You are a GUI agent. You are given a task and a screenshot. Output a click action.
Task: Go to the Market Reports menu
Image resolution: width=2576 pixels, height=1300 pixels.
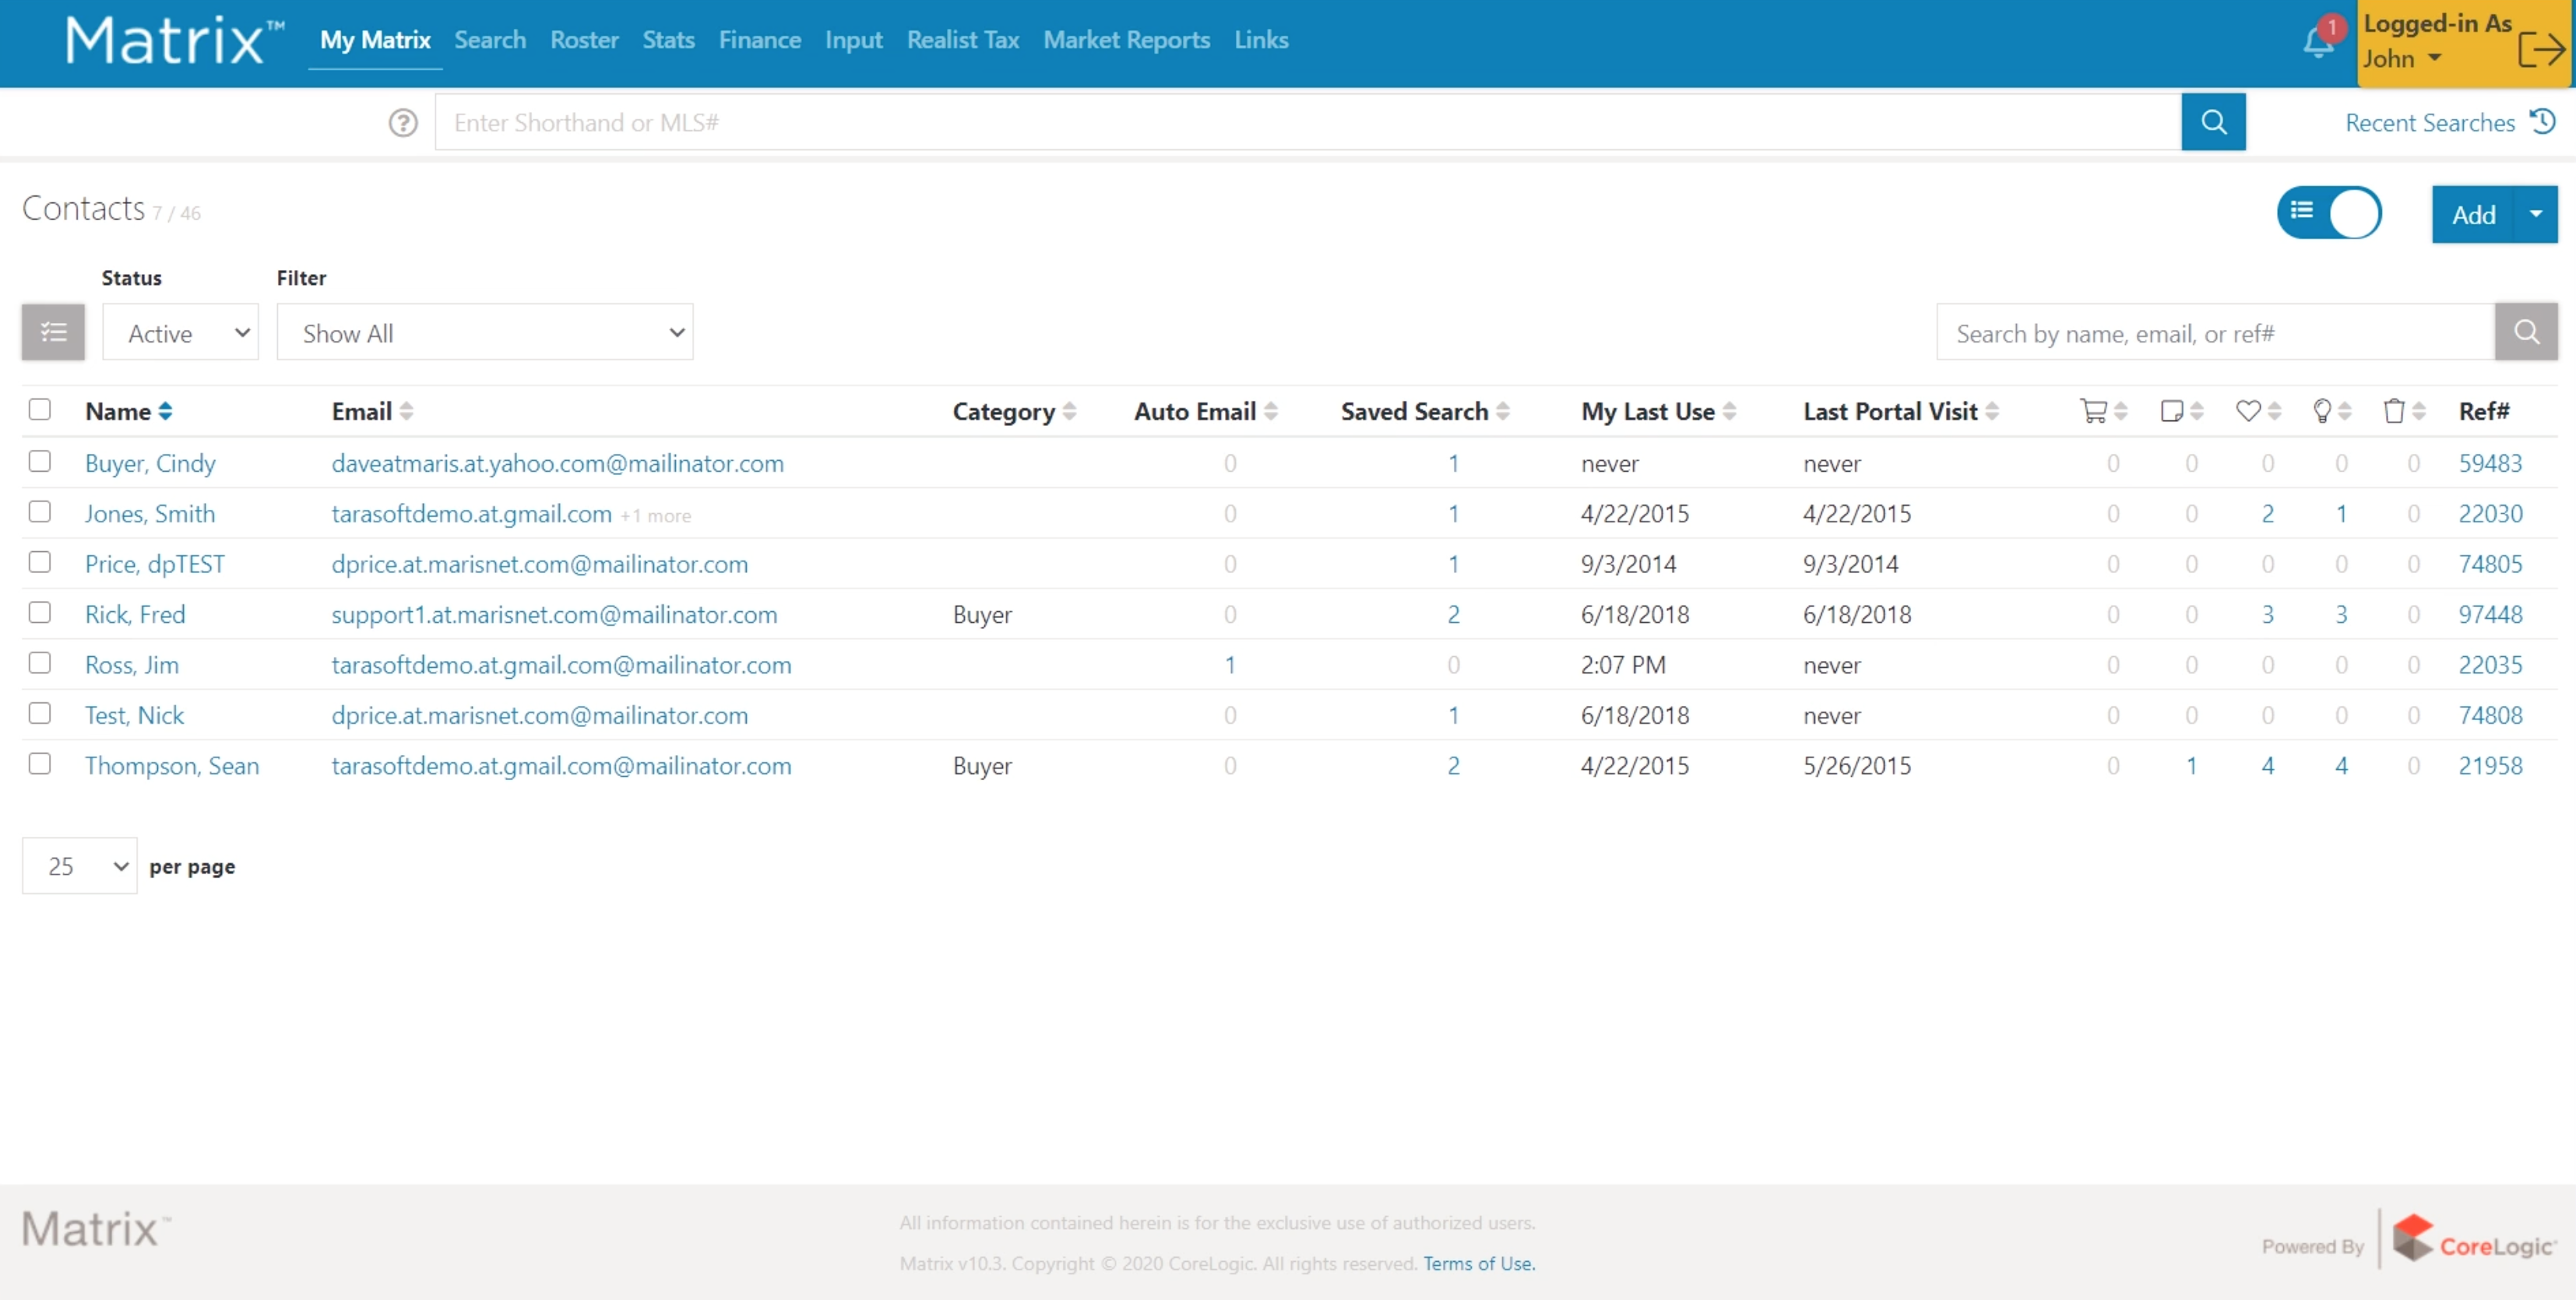(x=1126, y=40)
